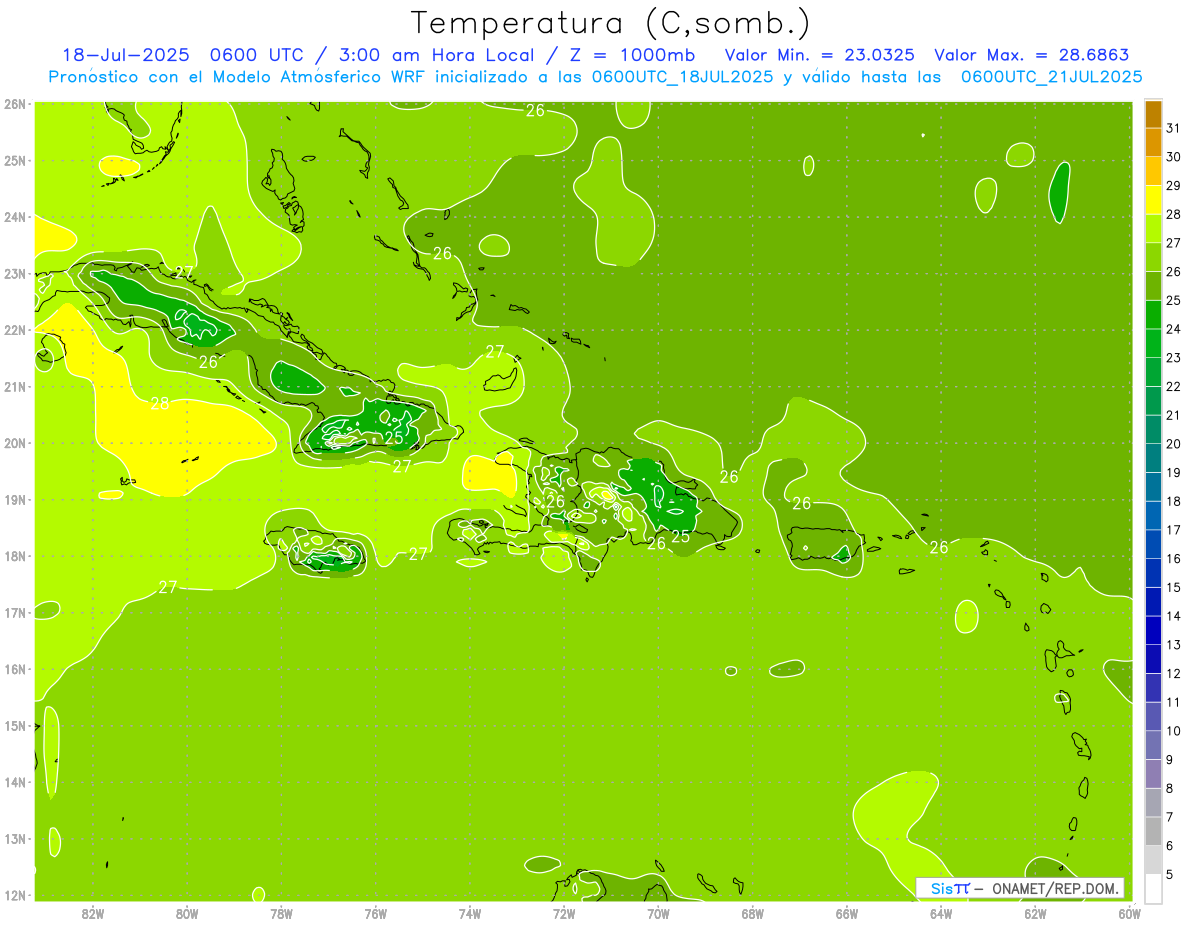Click the "ONAMET/REP.DOM." credit label
This screenshot has height=927, width=1200.
click(x=1055, y=888)
